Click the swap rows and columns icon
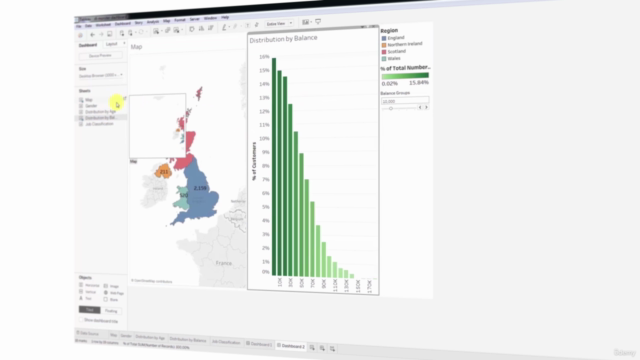 (x=191, y=29)
